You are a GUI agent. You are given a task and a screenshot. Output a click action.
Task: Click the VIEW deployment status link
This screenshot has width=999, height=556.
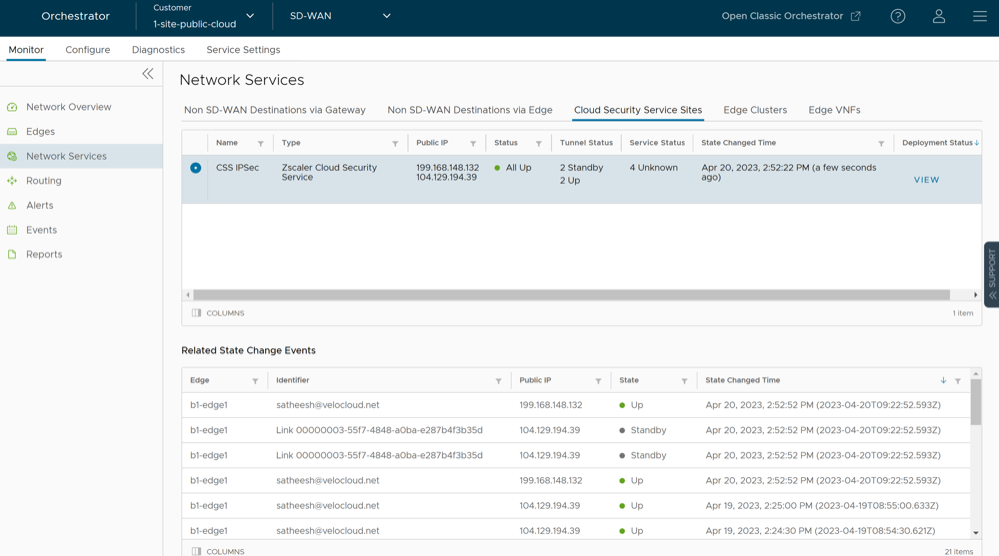(926, 180)
